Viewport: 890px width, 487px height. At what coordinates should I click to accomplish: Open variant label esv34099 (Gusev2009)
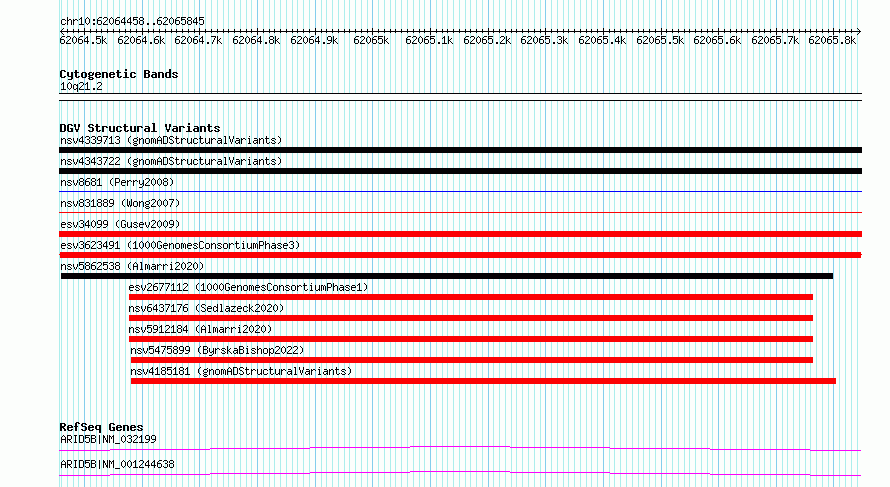tap(120, 224)
